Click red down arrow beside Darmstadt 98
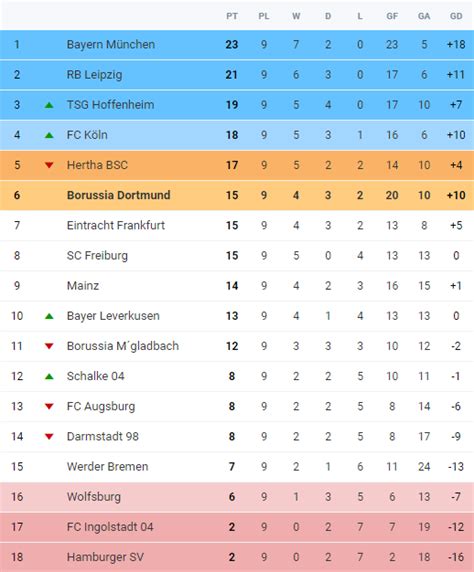The width and height of the screenshot is (474, 572). coord(49,437)
